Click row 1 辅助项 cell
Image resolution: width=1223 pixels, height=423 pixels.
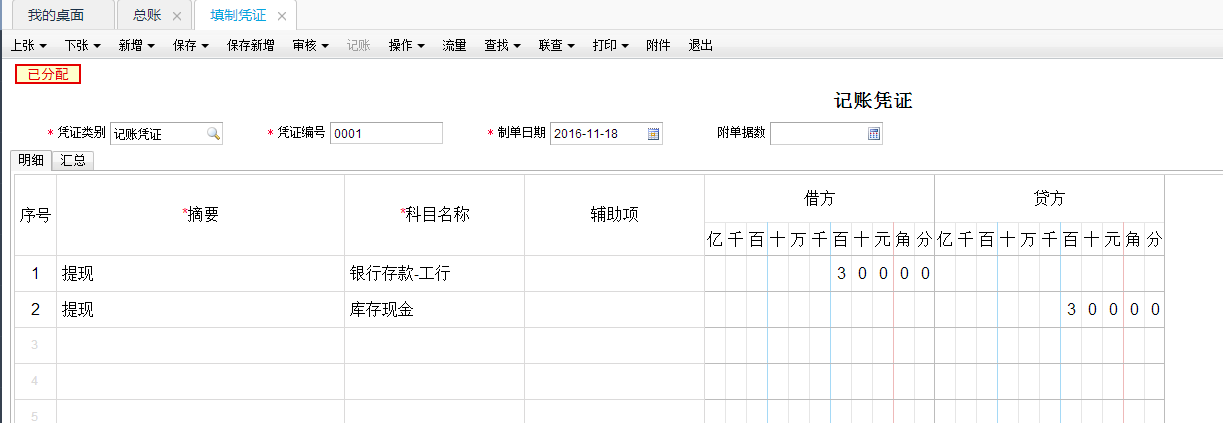click(614, 274)
